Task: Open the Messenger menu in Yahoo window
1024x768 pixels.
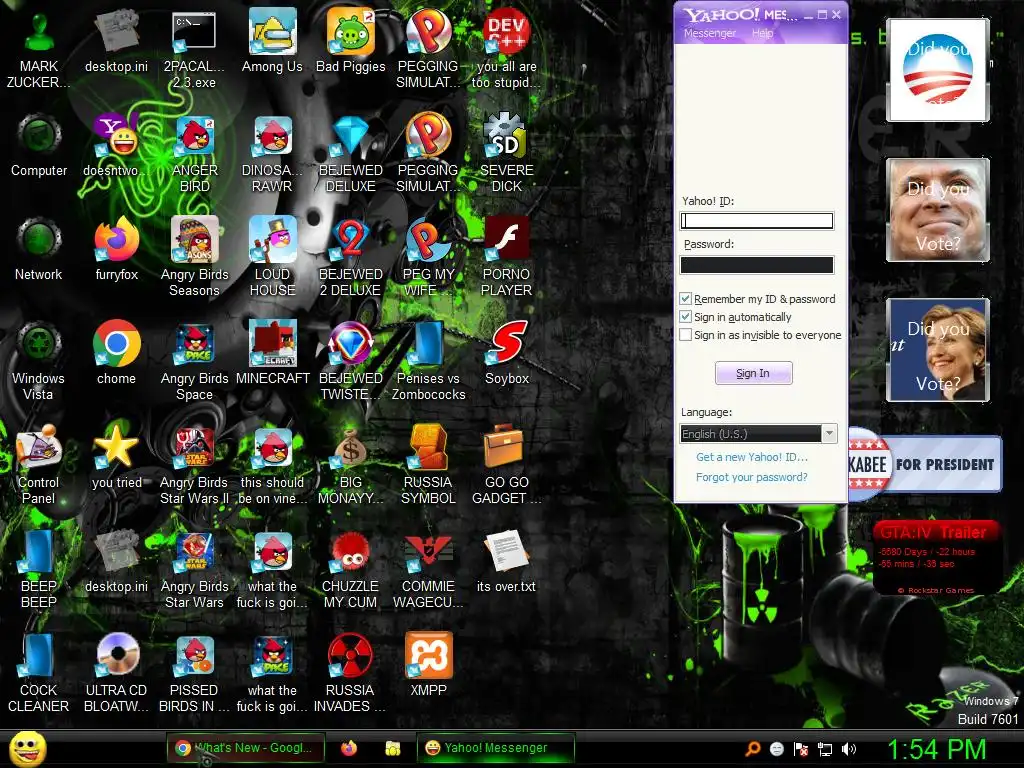Action: pos(710,33)
